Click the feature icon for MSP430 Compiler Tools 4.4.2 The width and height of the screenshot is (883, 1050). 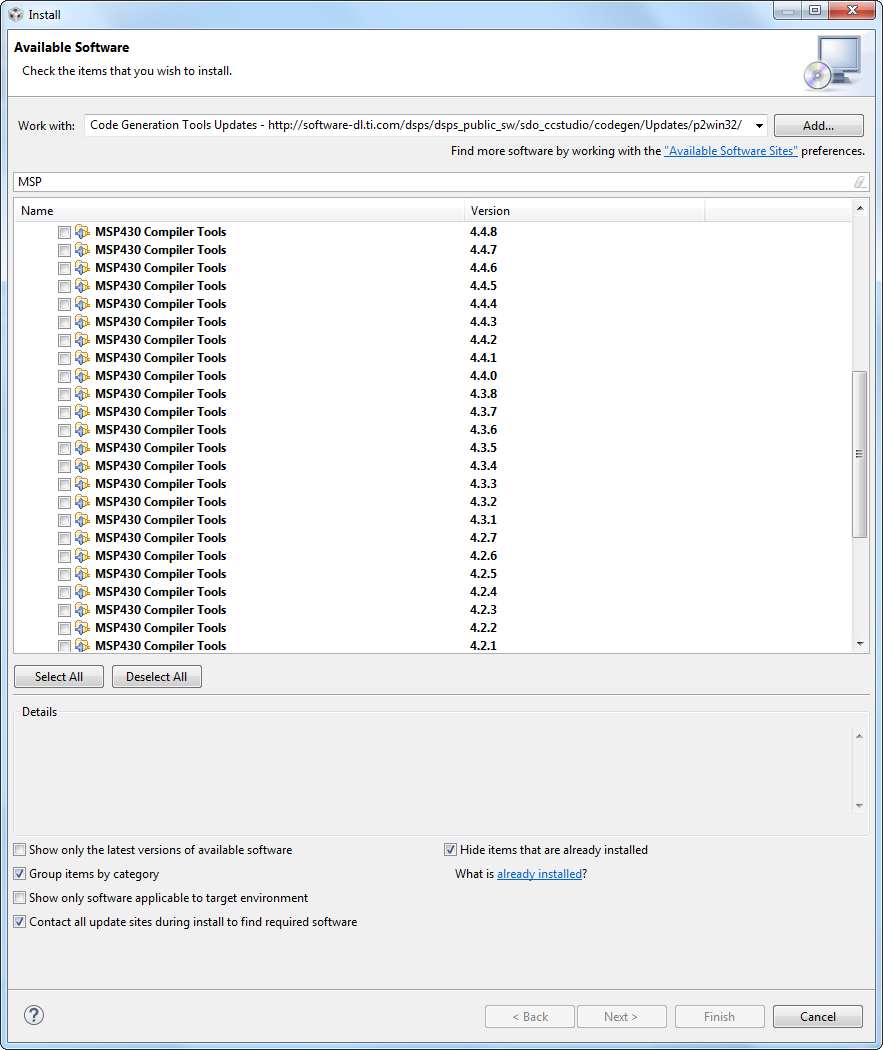coord(82,340)
